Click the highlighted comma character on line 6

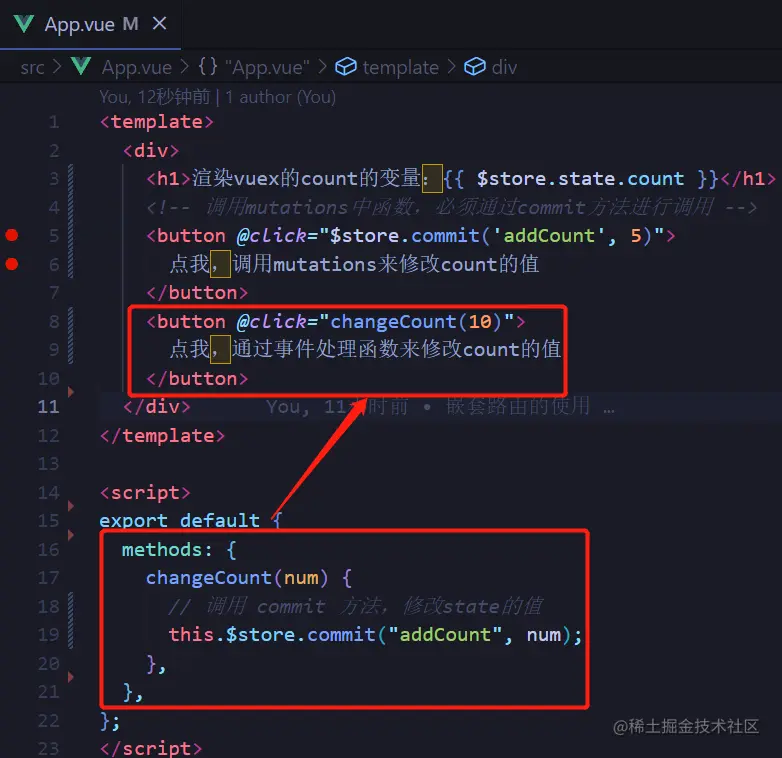point(220,264)
